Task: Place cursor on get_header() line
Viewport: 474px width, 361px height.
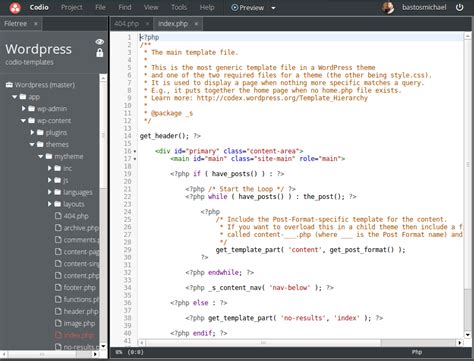Action: pyautogui.click(x=170, y=136)
